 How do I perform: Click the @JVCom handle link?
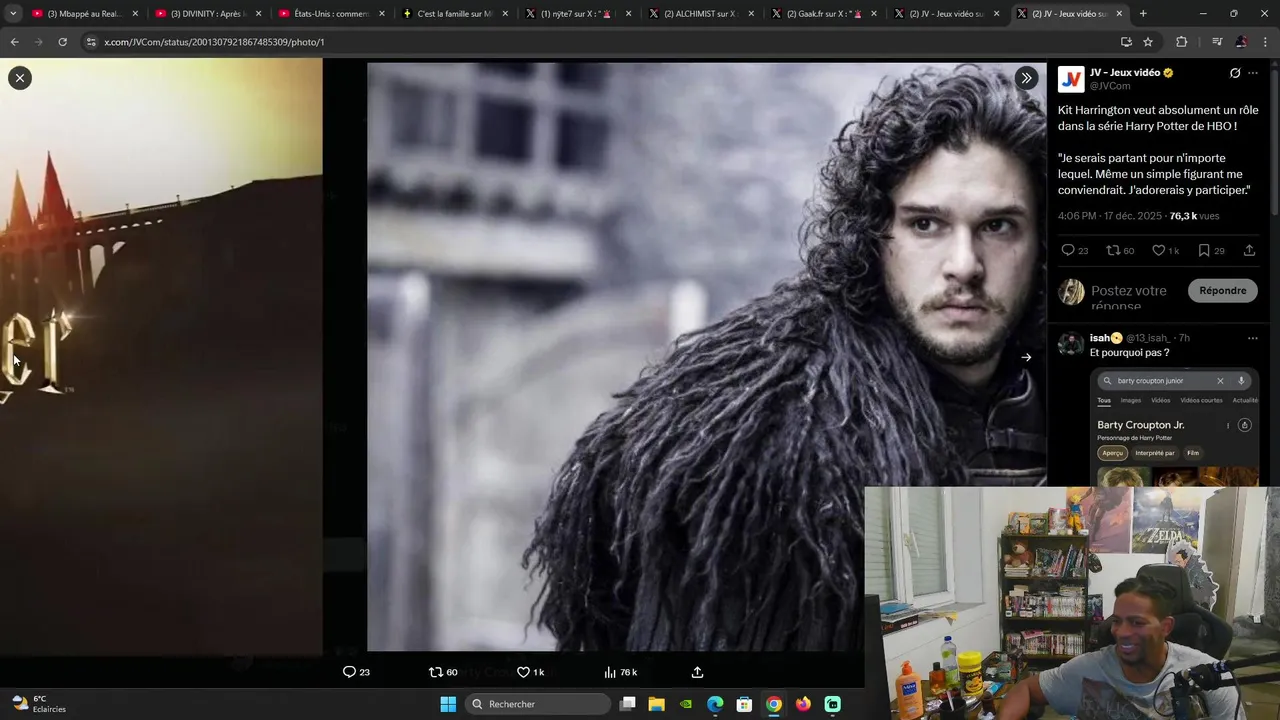click(1110, 86)
